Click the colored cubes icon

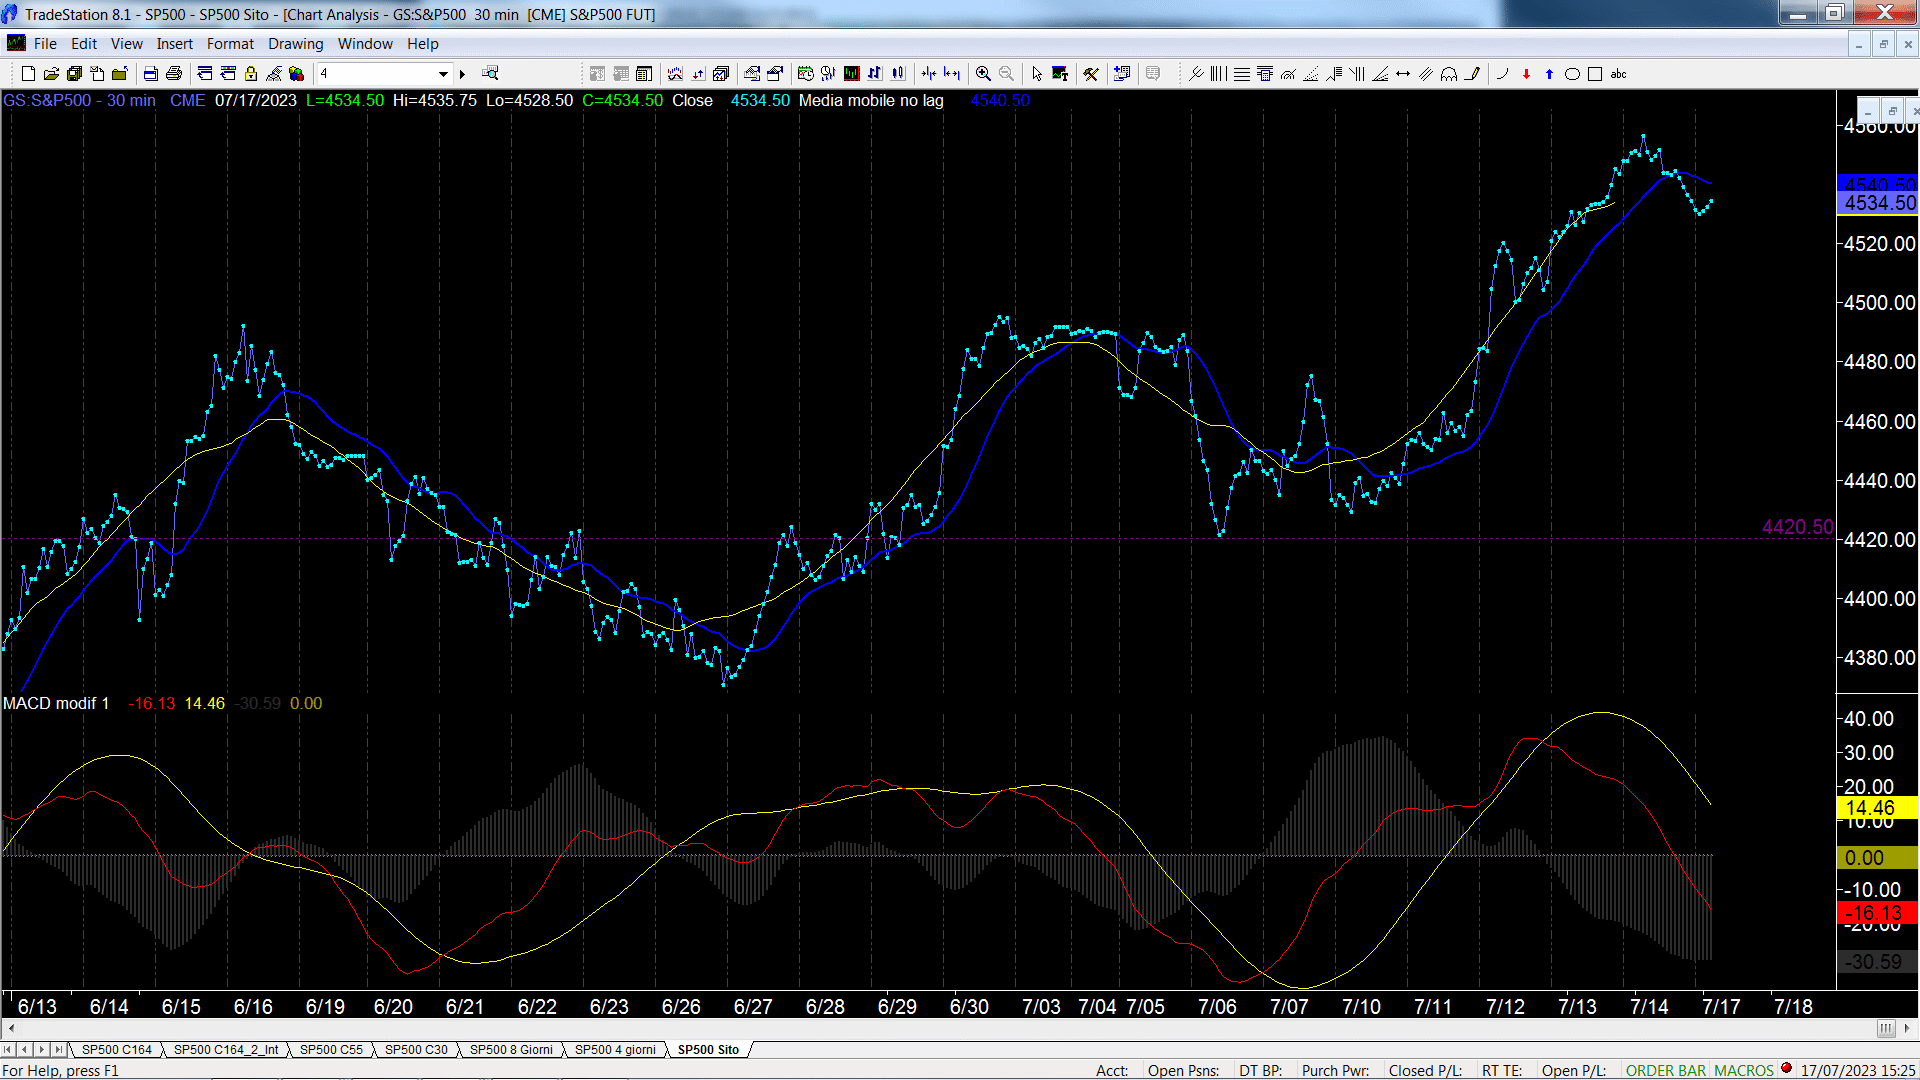pyautogui.click(x=297, y=74)
